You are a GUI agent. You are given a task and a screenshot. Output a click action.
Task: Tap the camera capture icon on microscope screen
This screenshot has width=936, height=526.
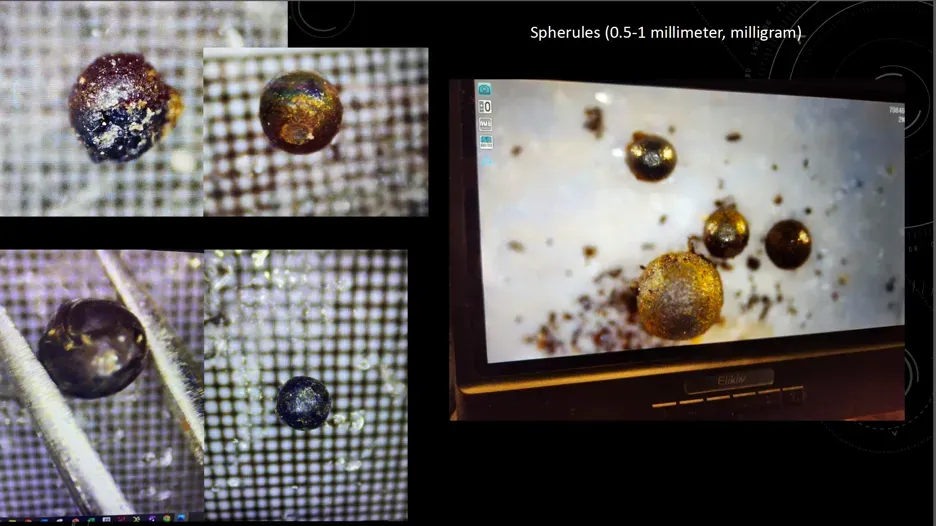point(484,89)
